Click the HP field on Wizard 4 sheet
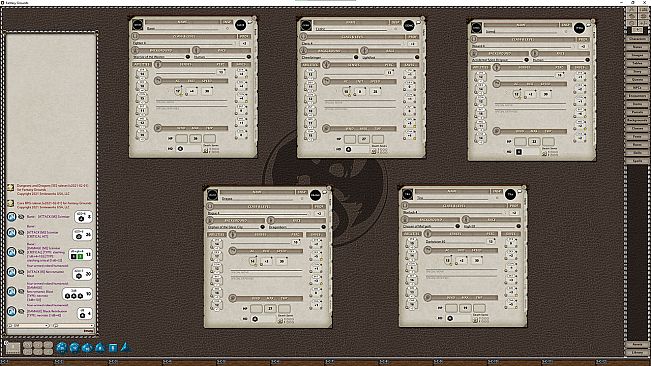Image resolution: width=651 pixels, height=366 pixels. [534, 142]
